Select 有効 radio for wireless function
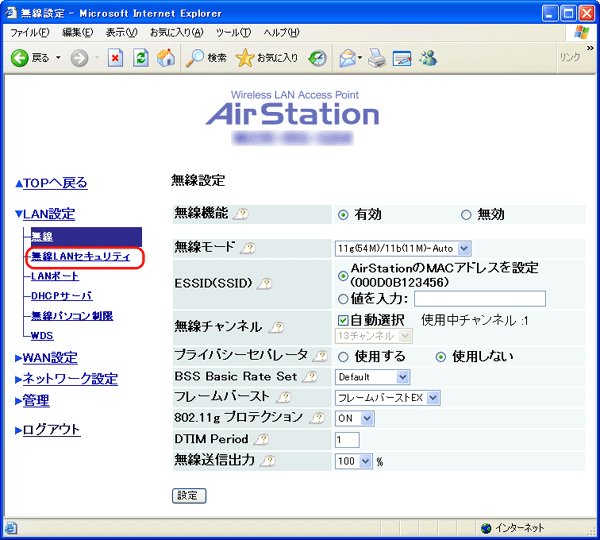 (x=343, y=215)
